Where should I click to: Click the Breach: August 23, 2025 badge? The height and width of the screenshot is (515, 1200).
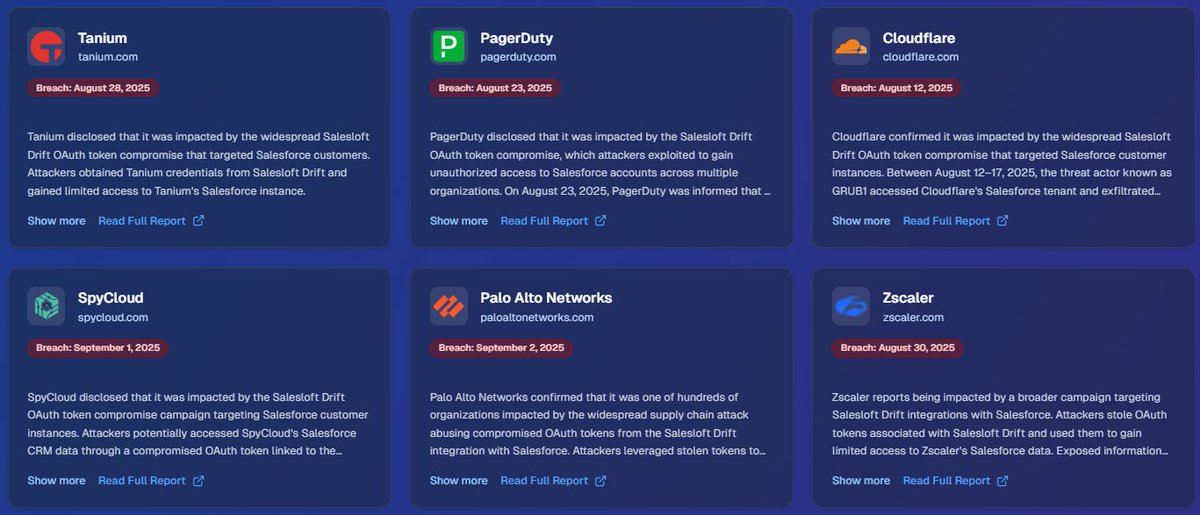tap(495, 88)
